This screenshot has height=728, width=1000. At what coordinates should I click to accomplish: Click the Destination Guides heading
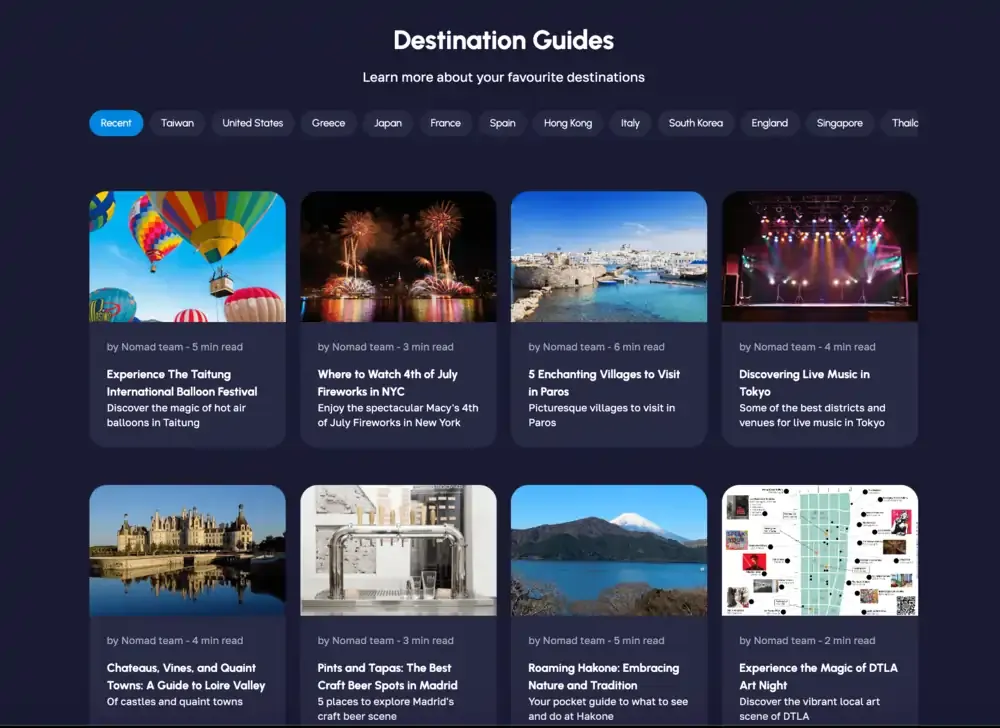click(503, 40)
